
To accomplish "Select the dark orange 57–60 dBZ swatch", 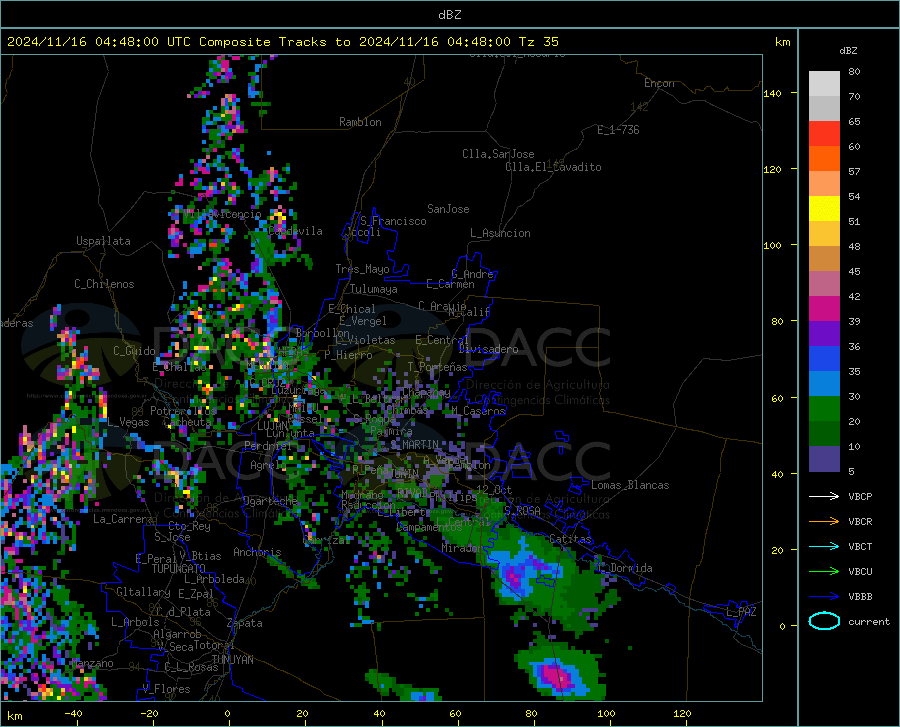I will pyautogui.click(x=824, y=159).
